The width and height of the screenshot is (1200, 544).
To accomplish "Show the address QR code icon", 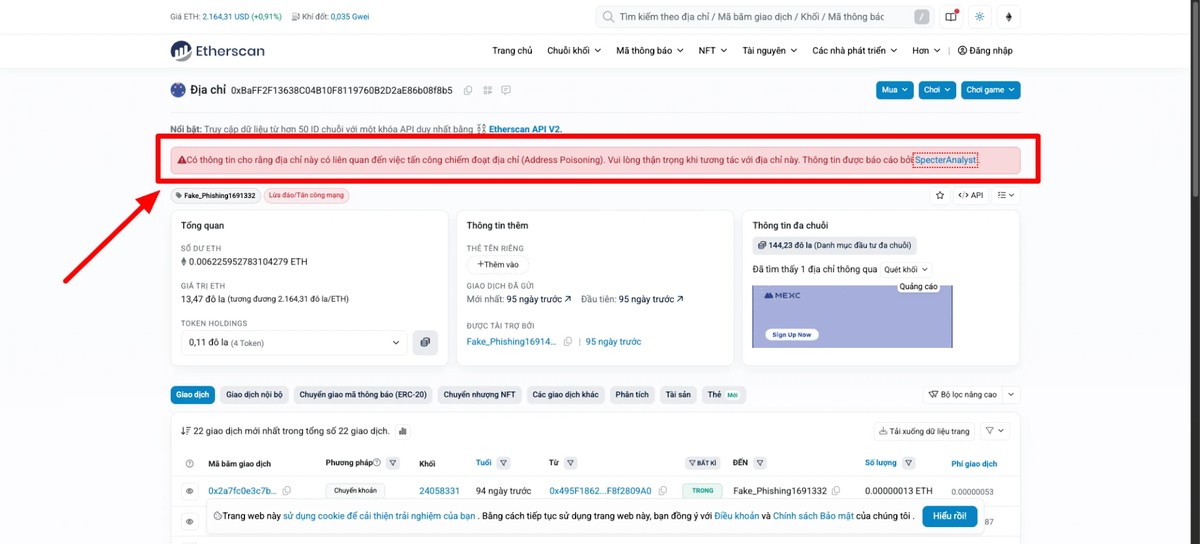I will (x=487, y=90).
